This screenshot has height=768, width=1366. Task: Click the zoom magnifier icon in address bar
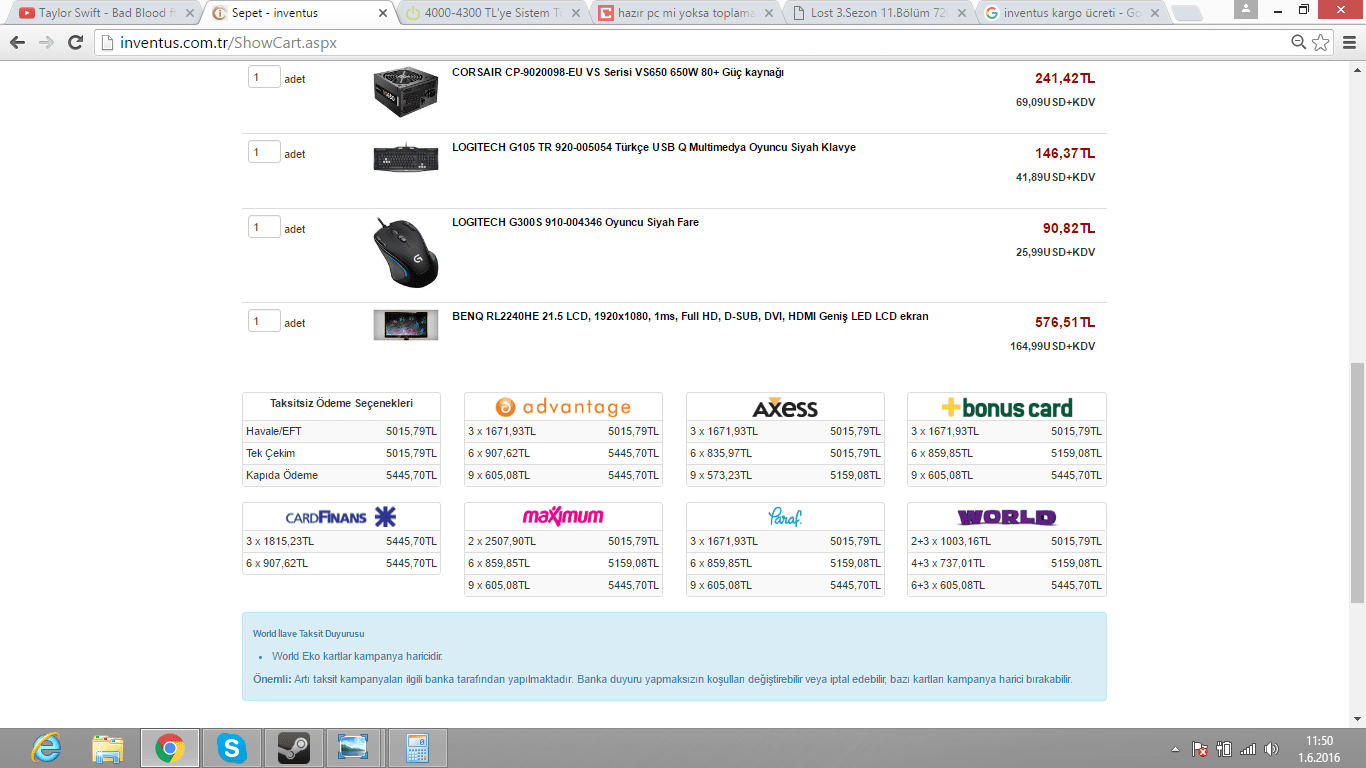click(1299, 42)
